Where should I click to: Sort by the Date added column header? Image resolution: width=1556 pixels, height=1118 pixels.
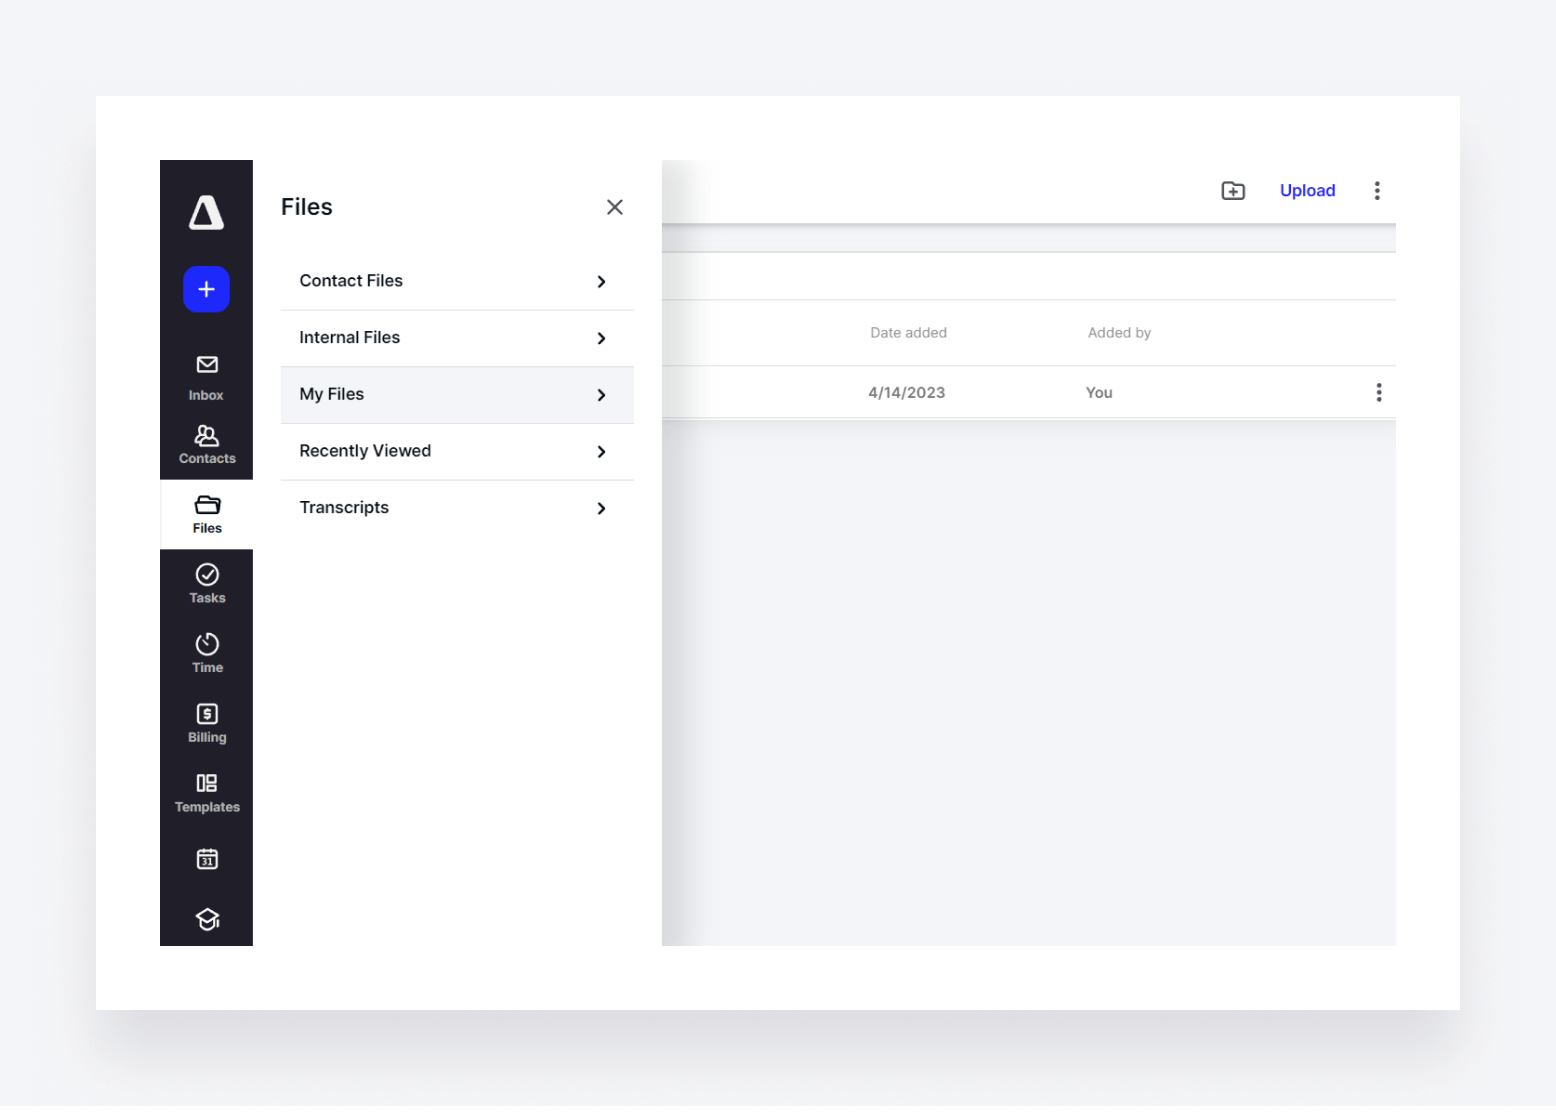(908, 333)
